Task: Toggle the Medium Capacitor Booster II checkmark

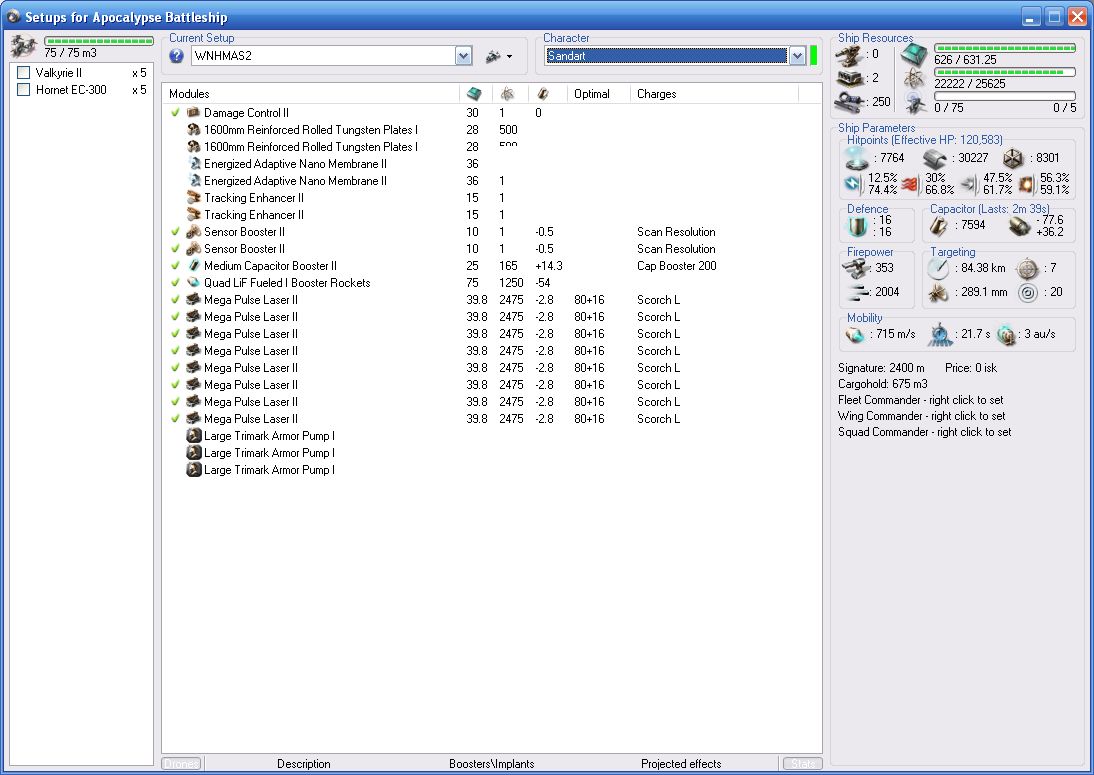Action: click(175, 266)
